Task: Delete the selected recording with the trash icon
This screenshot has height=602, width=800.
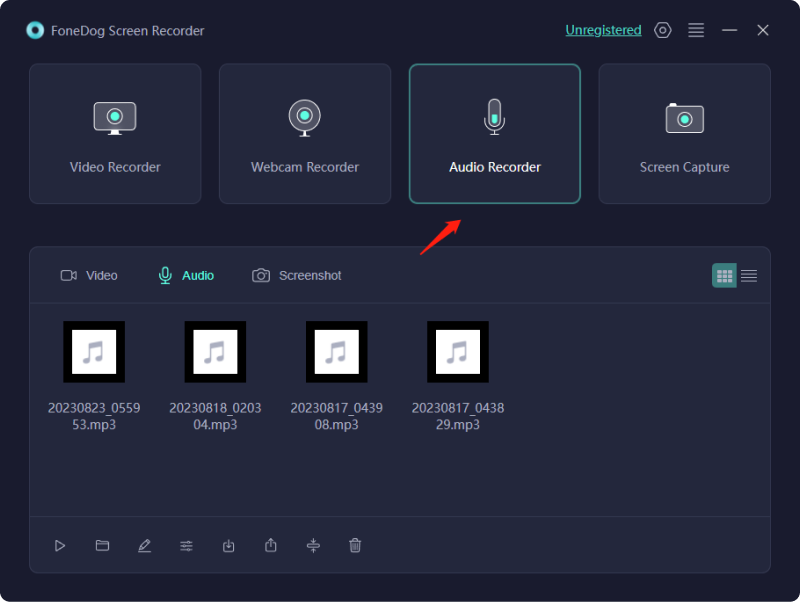Action: pyautogui.click(x=355, y=546)
